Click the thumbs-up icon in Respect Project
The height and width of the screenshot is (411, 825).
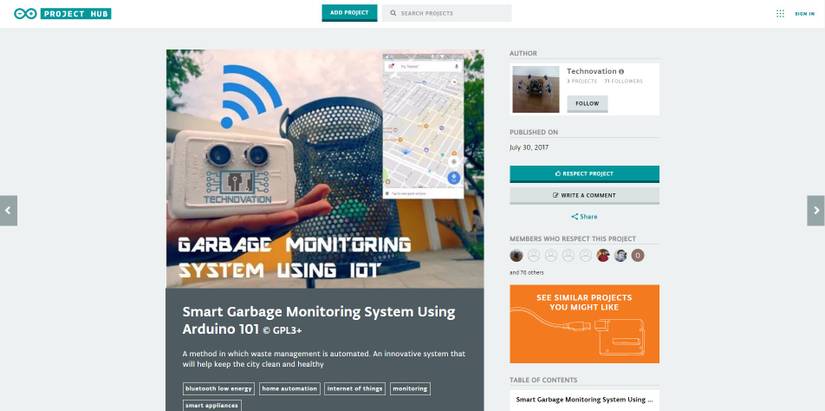coord(558,174)
